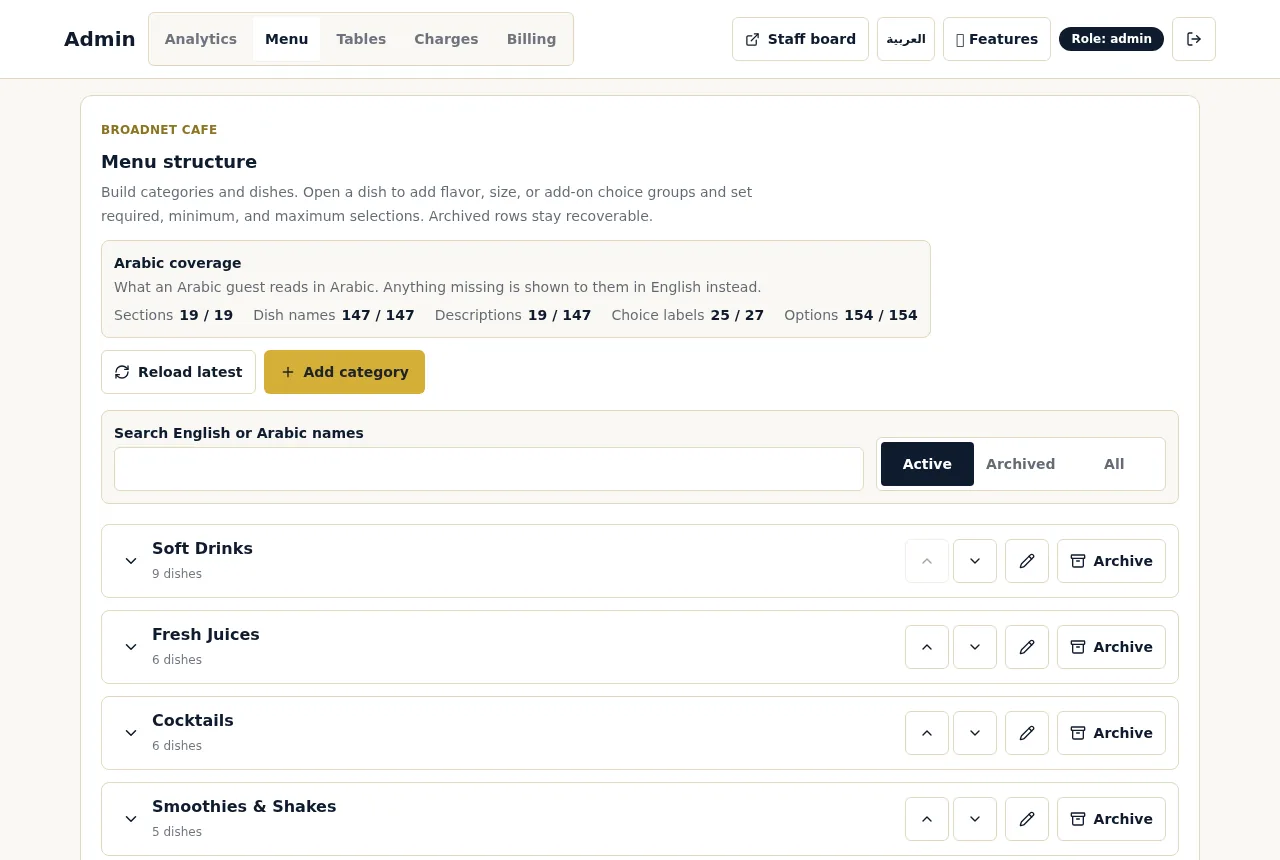This screenshot has width=1280, height=860.
Task: Move Cocktails category up
Action: [x=927, y=733]
